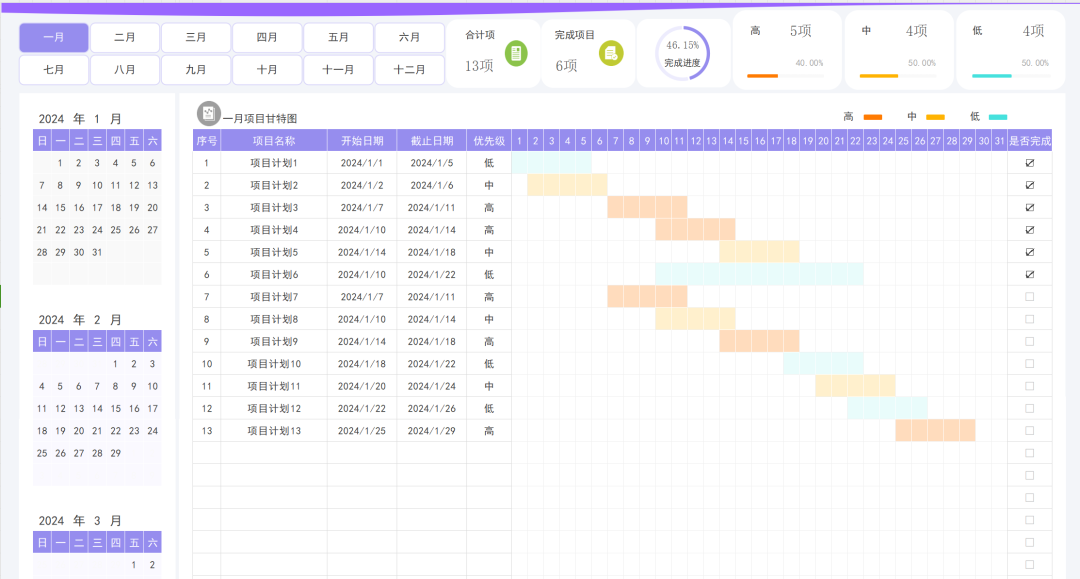1080x579 pixels.
Task: Toggle completion checkbox for 项目计划3
Action: (x=1030, y=207)
